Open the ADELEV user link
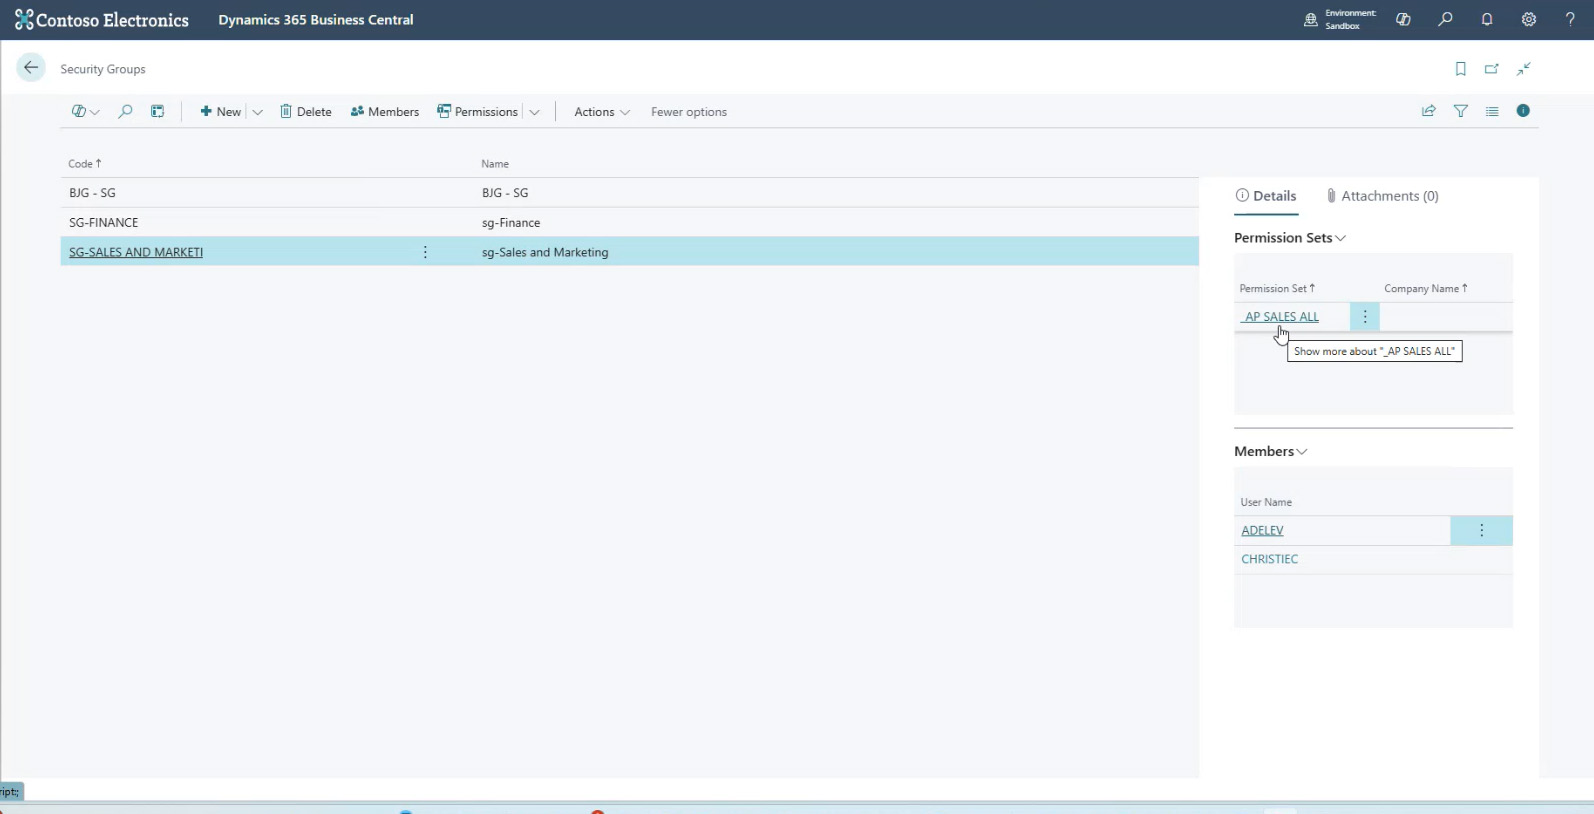The width and height of the screenshot is (1594, 814). 1262,531
